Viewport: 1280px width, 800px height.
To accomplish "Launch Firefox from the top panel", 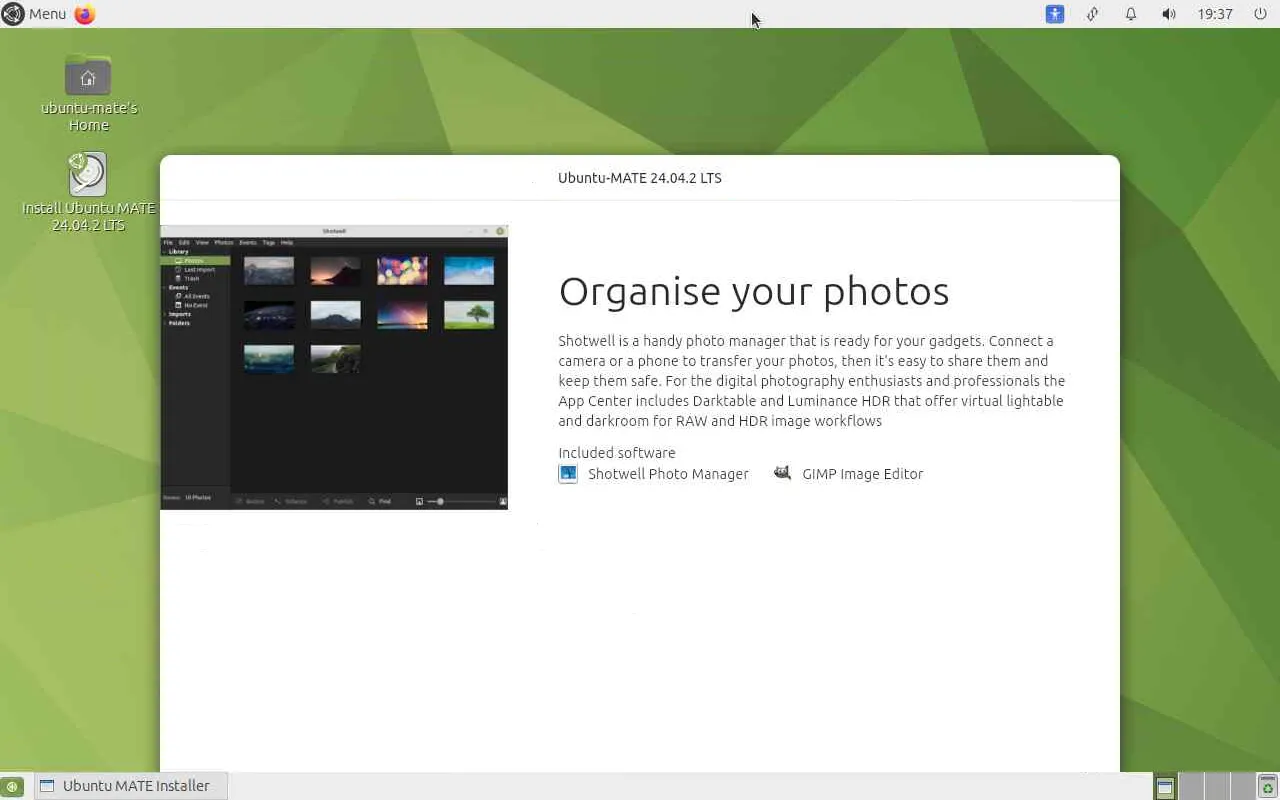I will [x=85, y=14].
